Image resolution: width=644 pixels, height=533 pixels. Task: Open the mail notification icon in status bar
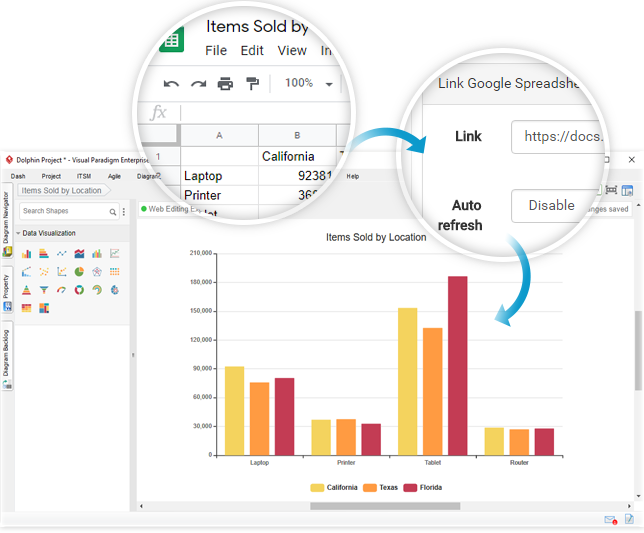611,520
